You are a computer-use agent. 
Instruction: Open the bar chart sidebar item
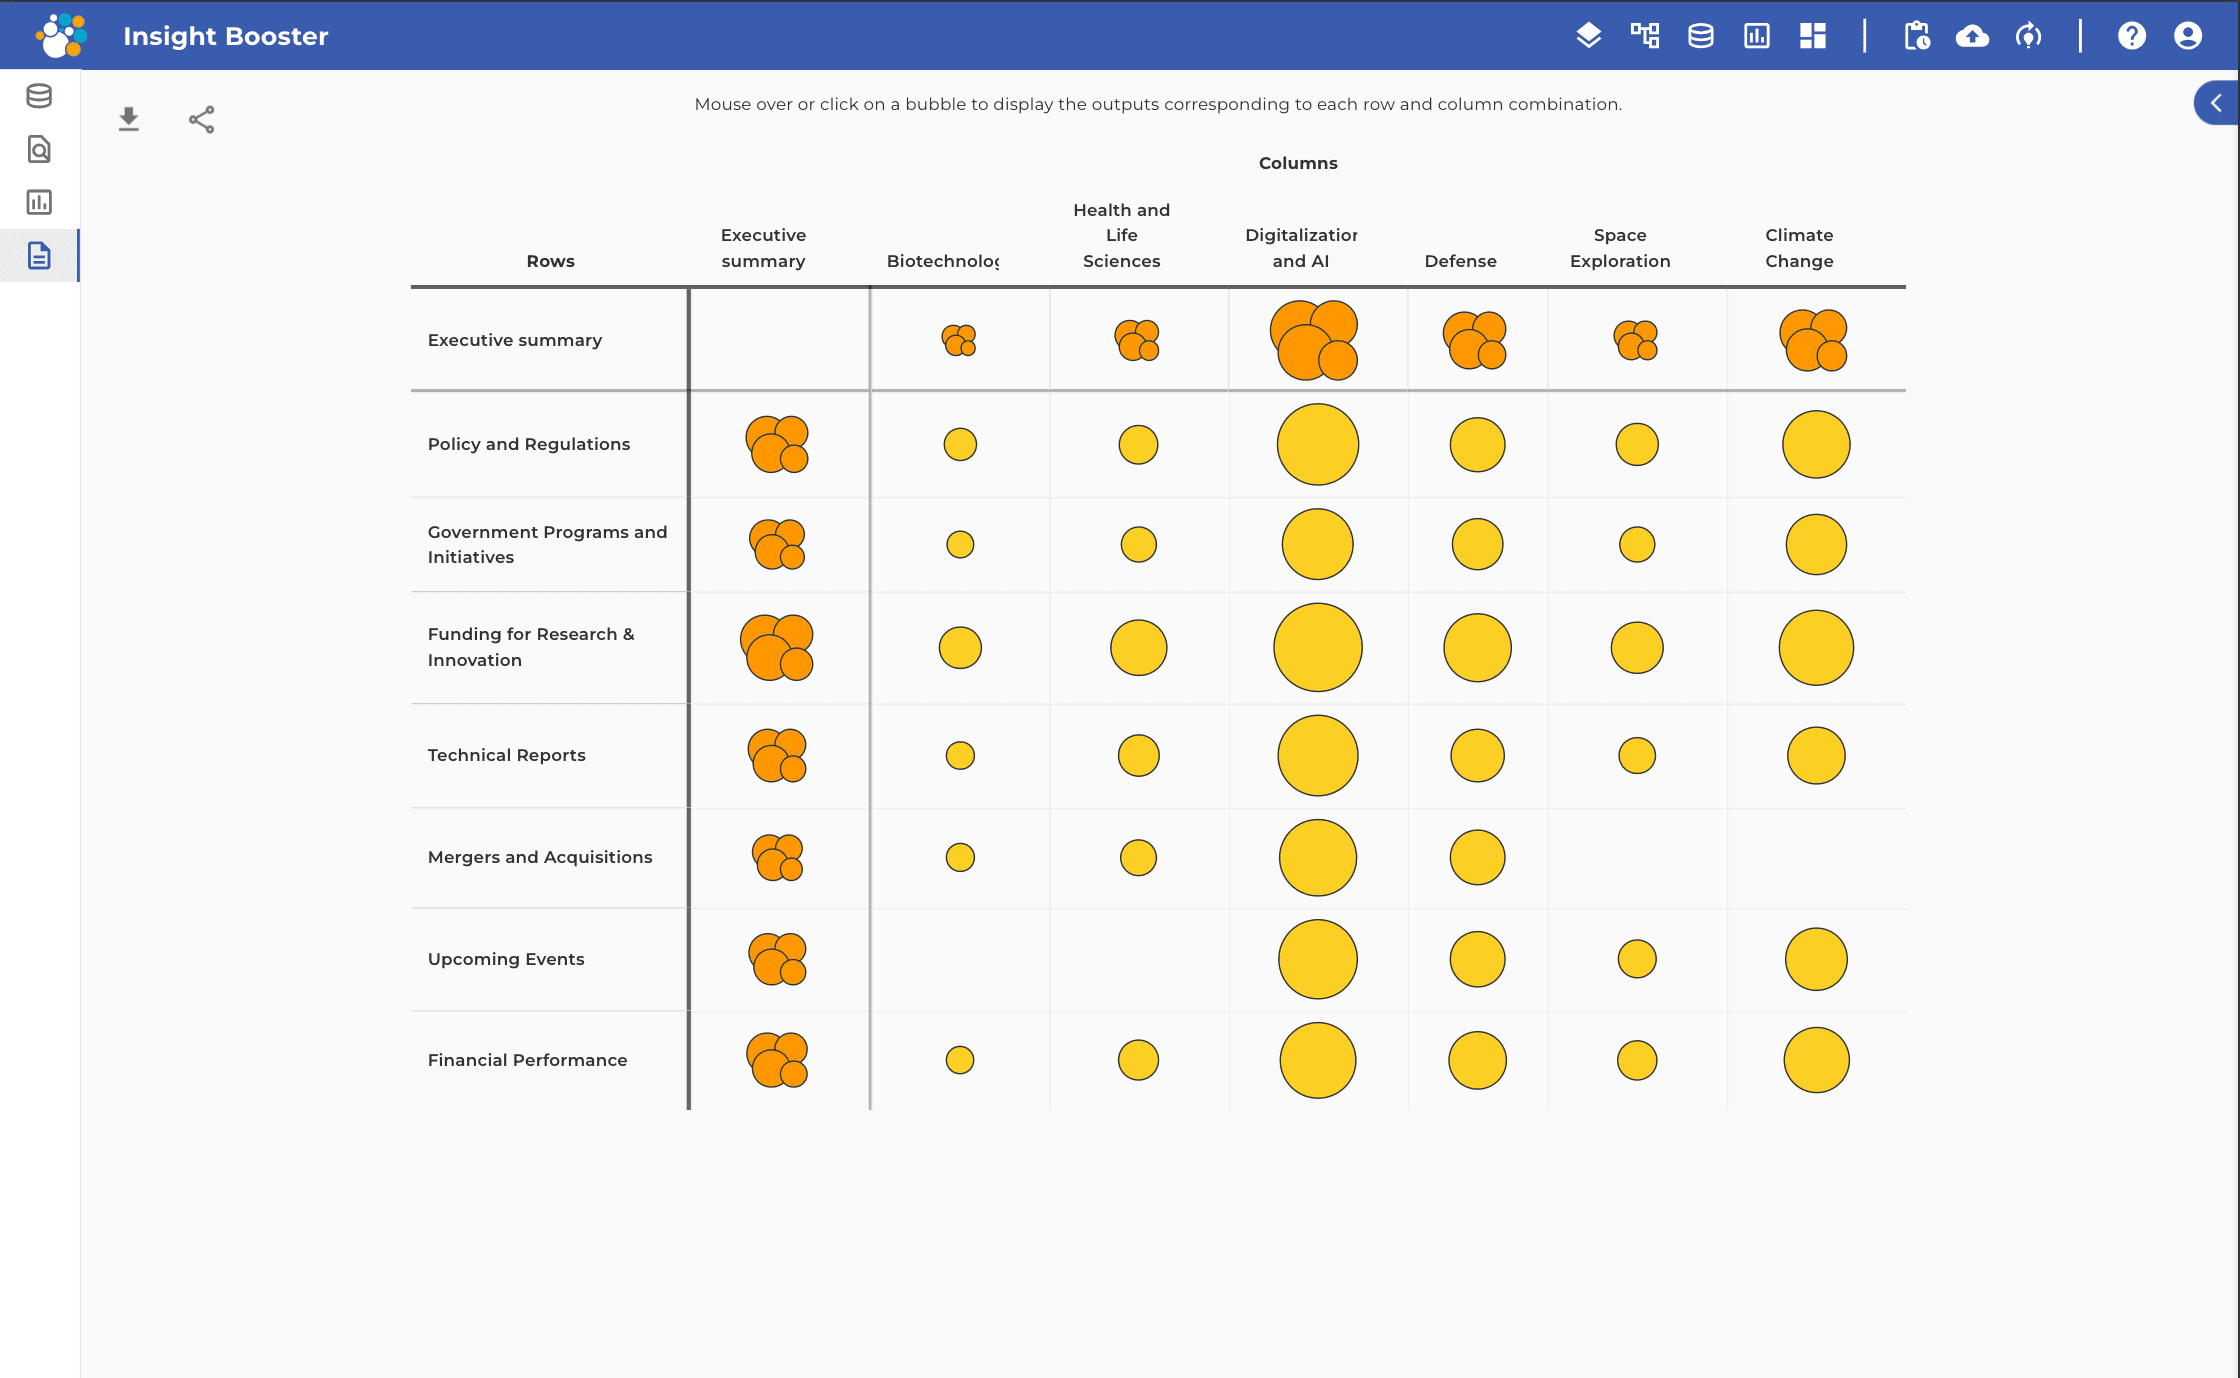tap(39, 202)
